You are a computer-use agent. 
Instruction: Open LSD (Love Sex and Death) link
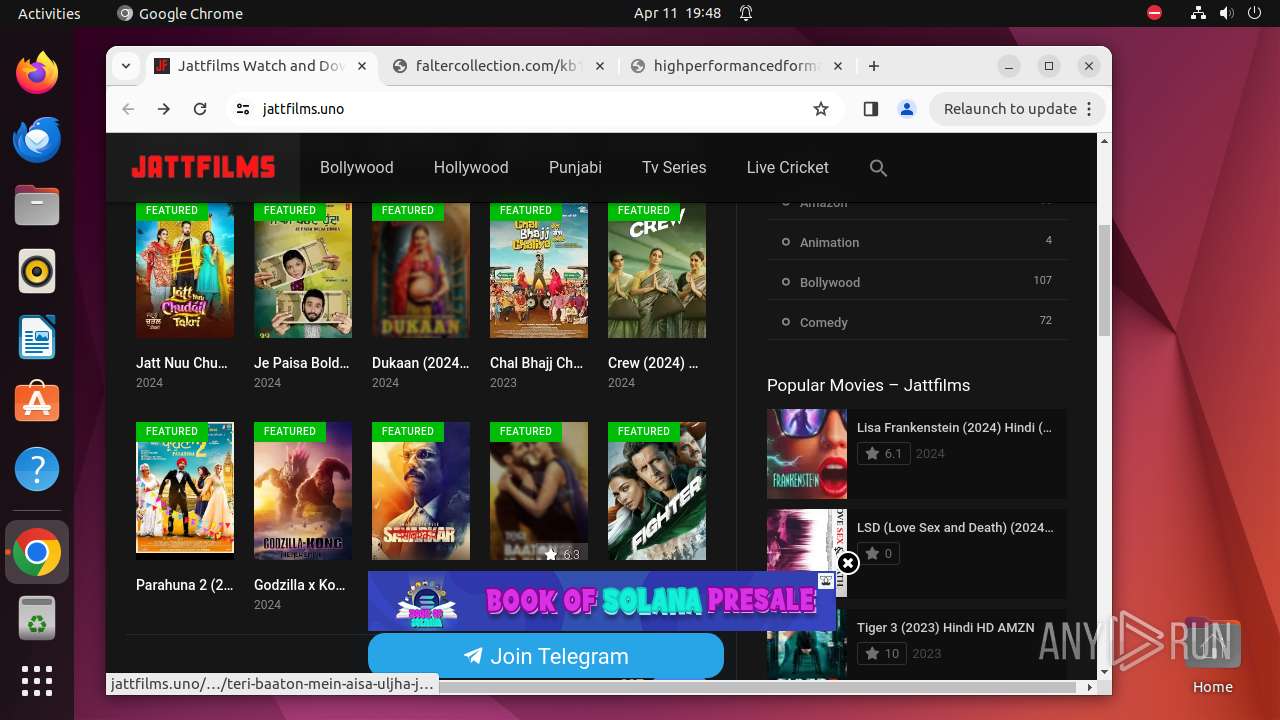(x=955, y=527)
